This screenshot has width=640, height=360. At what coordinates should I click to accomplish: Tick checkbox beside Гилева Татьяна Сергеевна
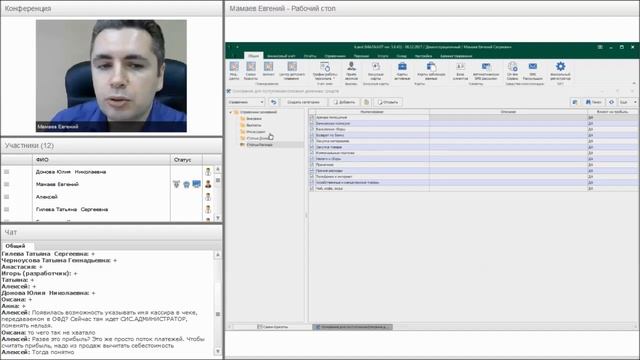click(x=7, y=209)
